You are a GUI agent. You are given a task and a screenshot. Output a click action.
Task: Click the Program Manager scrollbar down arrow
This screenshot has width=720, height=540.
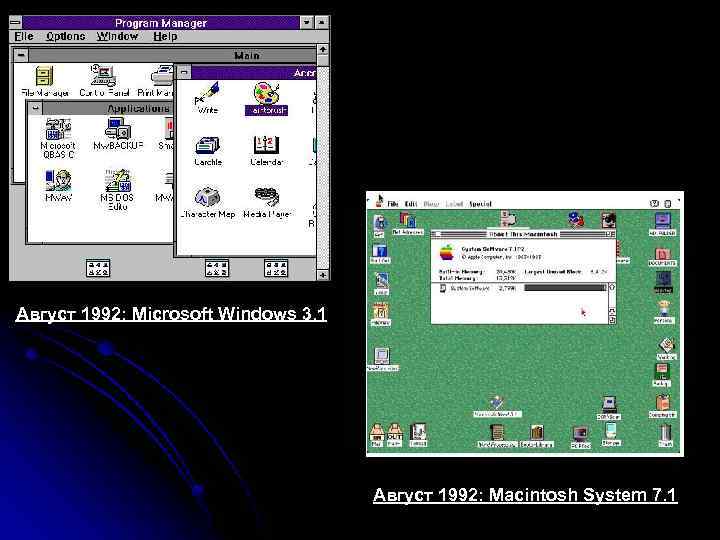click(323, 275)
